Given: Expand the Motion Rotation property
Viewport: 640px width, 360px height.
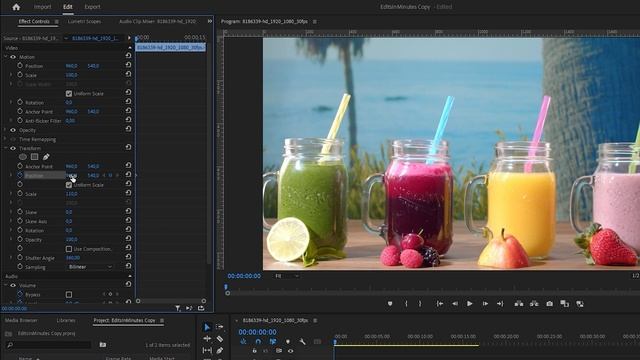Looking at the screenshot, I should pos(11,102).
